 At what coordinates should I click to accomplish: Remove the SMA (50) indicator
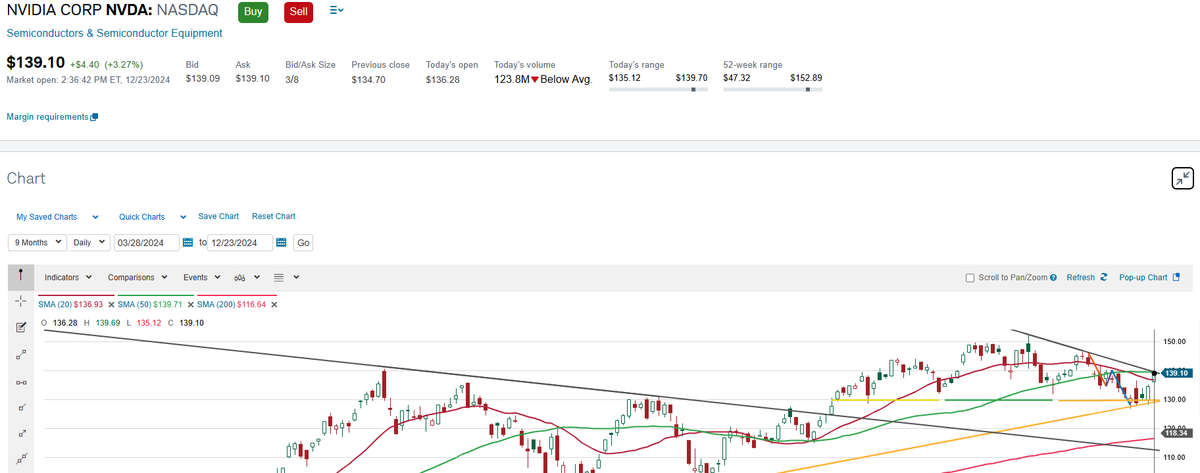(x=191, y=304)
